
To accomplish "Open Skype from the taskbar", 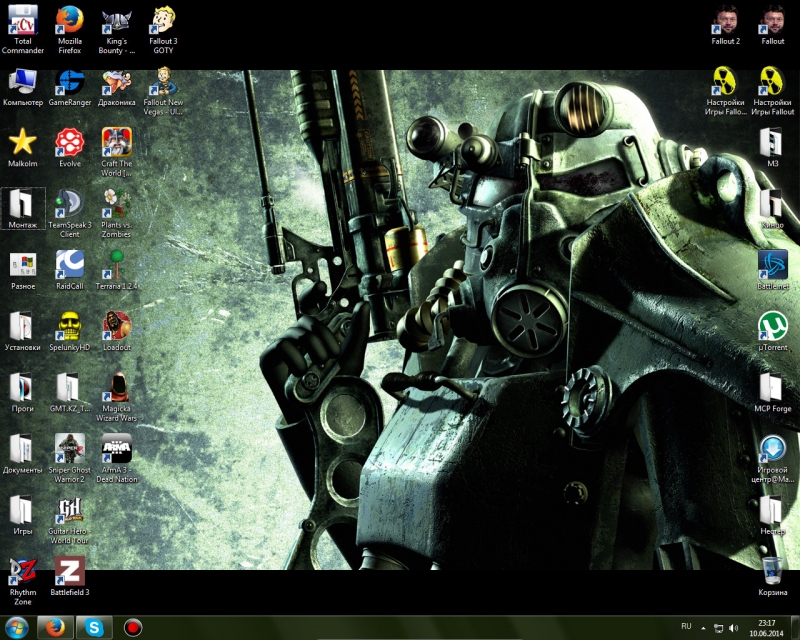I will coord(94,628).
